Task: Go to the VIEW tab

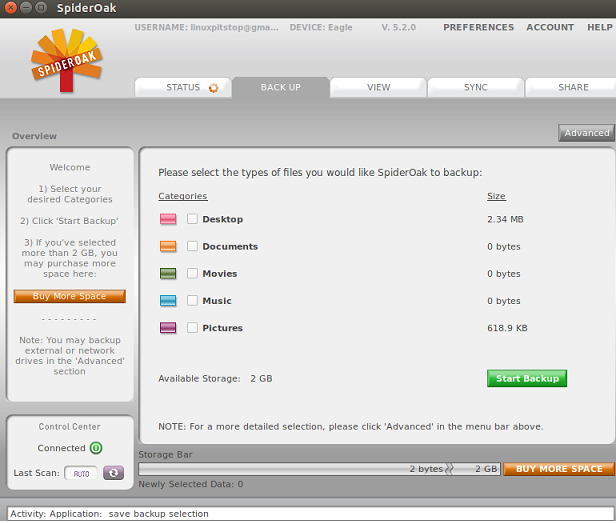Action: pos(378,87)
